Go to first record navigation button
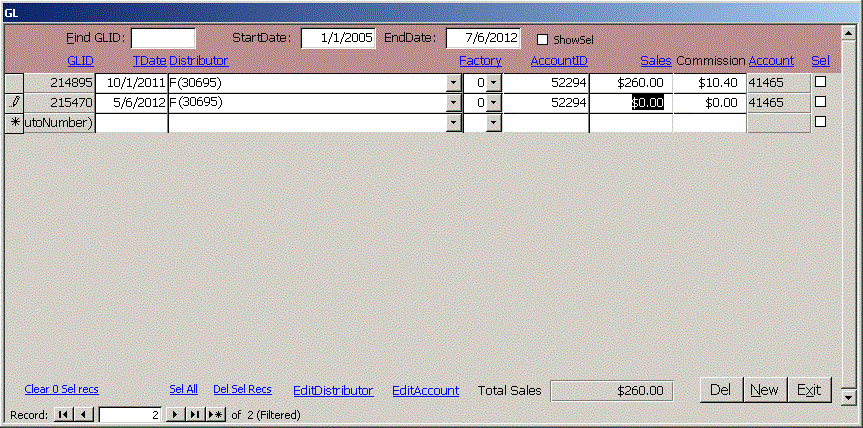Viewport: 863px width, 428px height. tap(63, 415)
